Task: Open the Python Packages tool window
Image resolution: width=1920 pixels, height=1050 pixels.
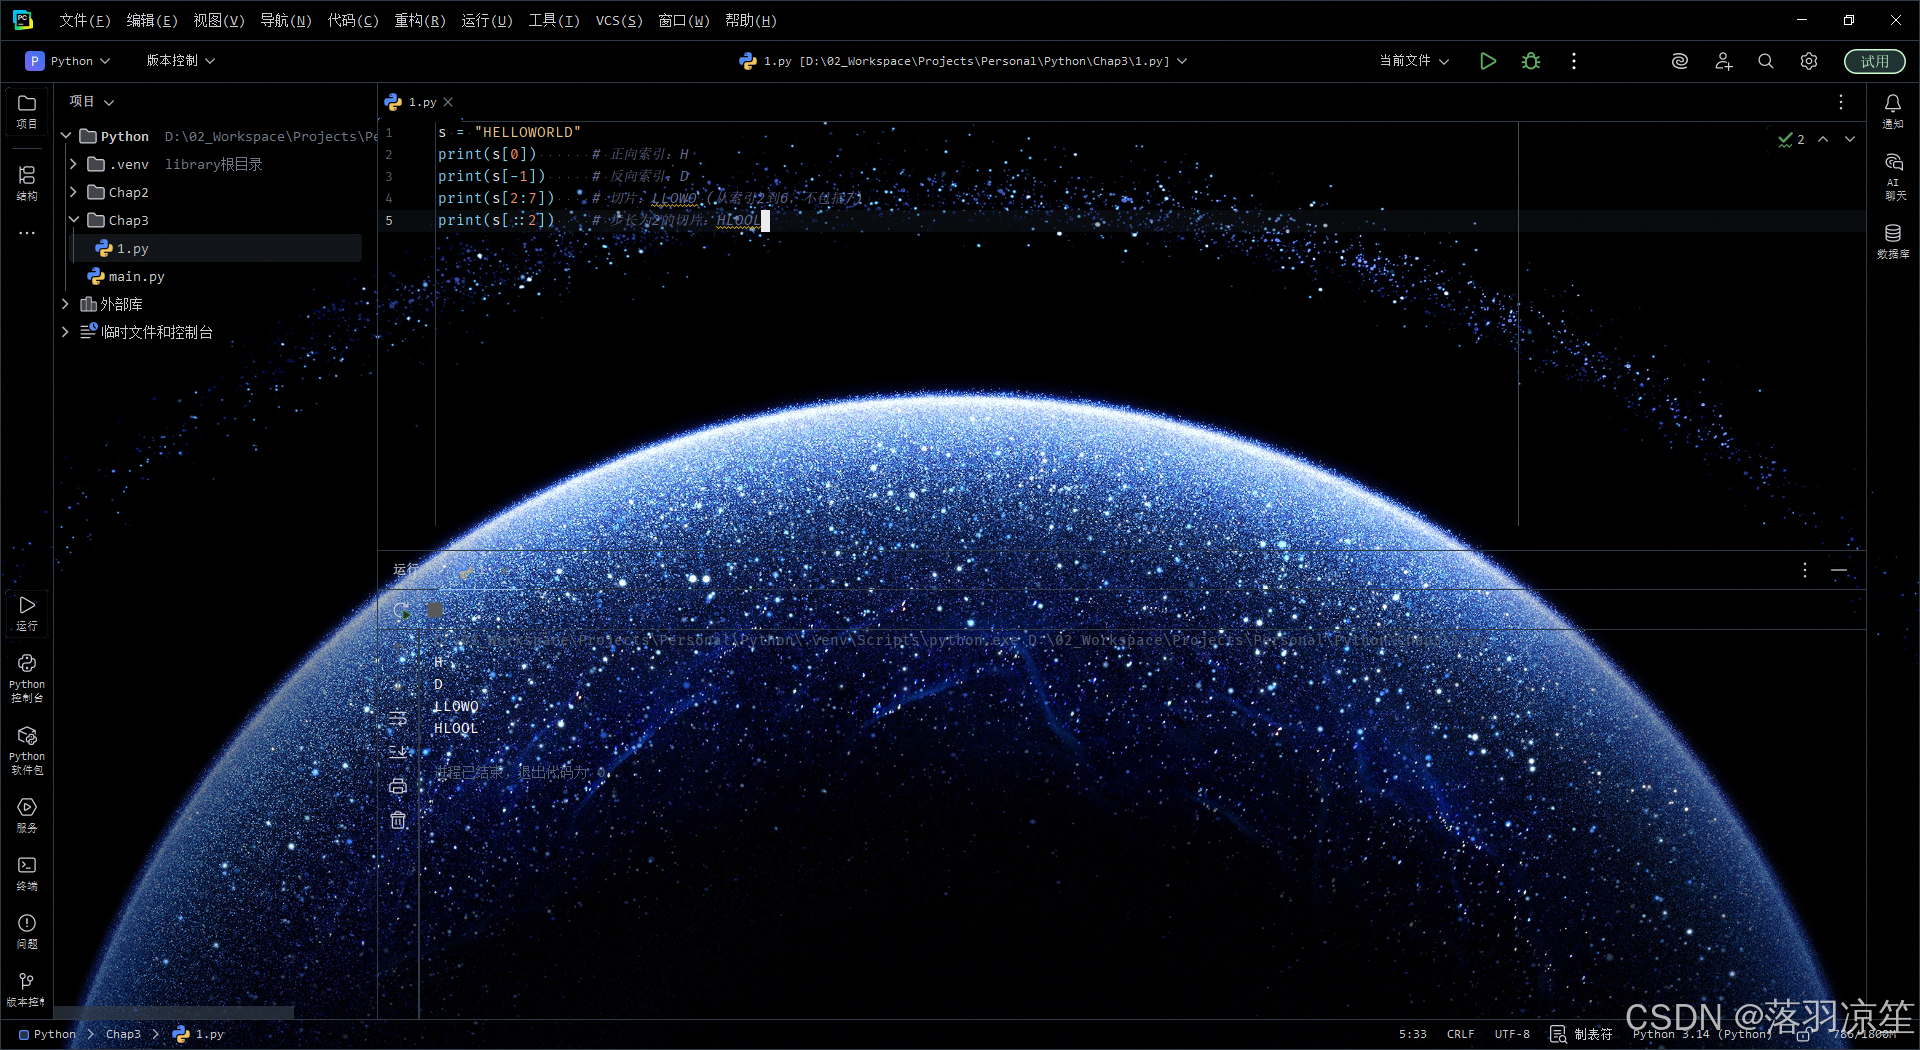Action: (x=27, y=750)
